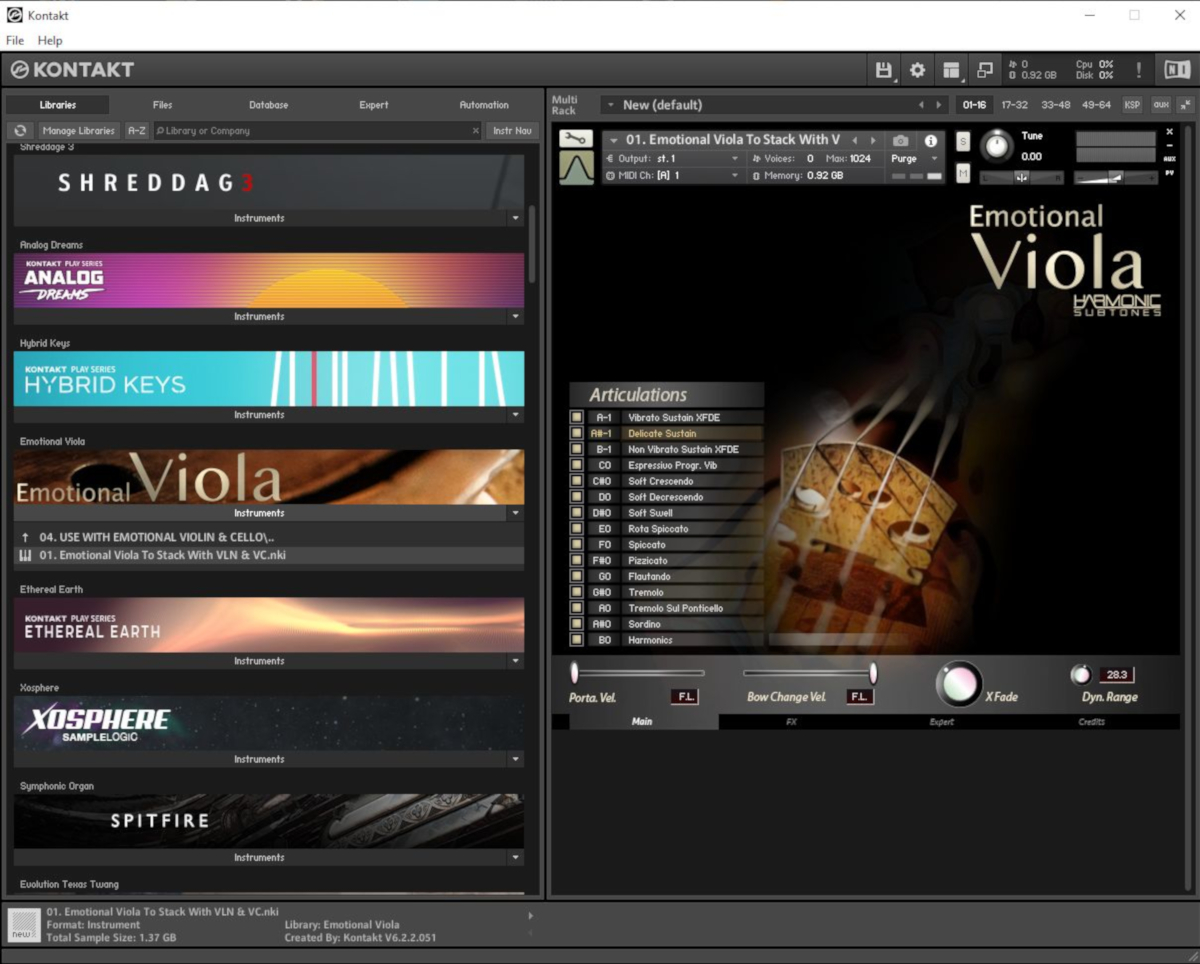This screenshot has height=964, width=1200.
Task: Go to previous multi preset arrow
Action: coord(921,105)
